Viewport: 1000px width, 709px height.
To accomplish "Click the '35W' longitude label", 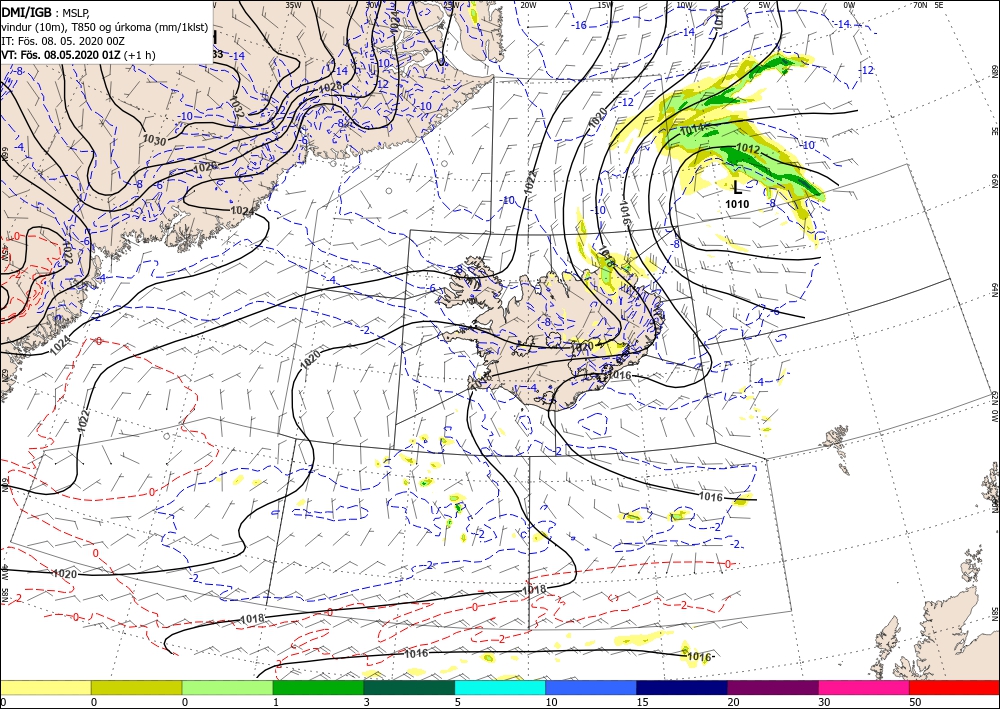I will (293, 4).
